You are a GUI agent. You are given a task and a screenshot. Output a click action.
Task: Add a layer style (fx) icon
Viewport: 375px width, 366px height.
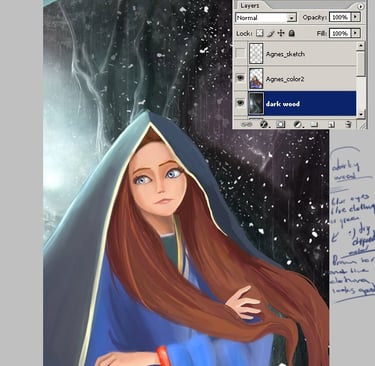tap(264, 124)
